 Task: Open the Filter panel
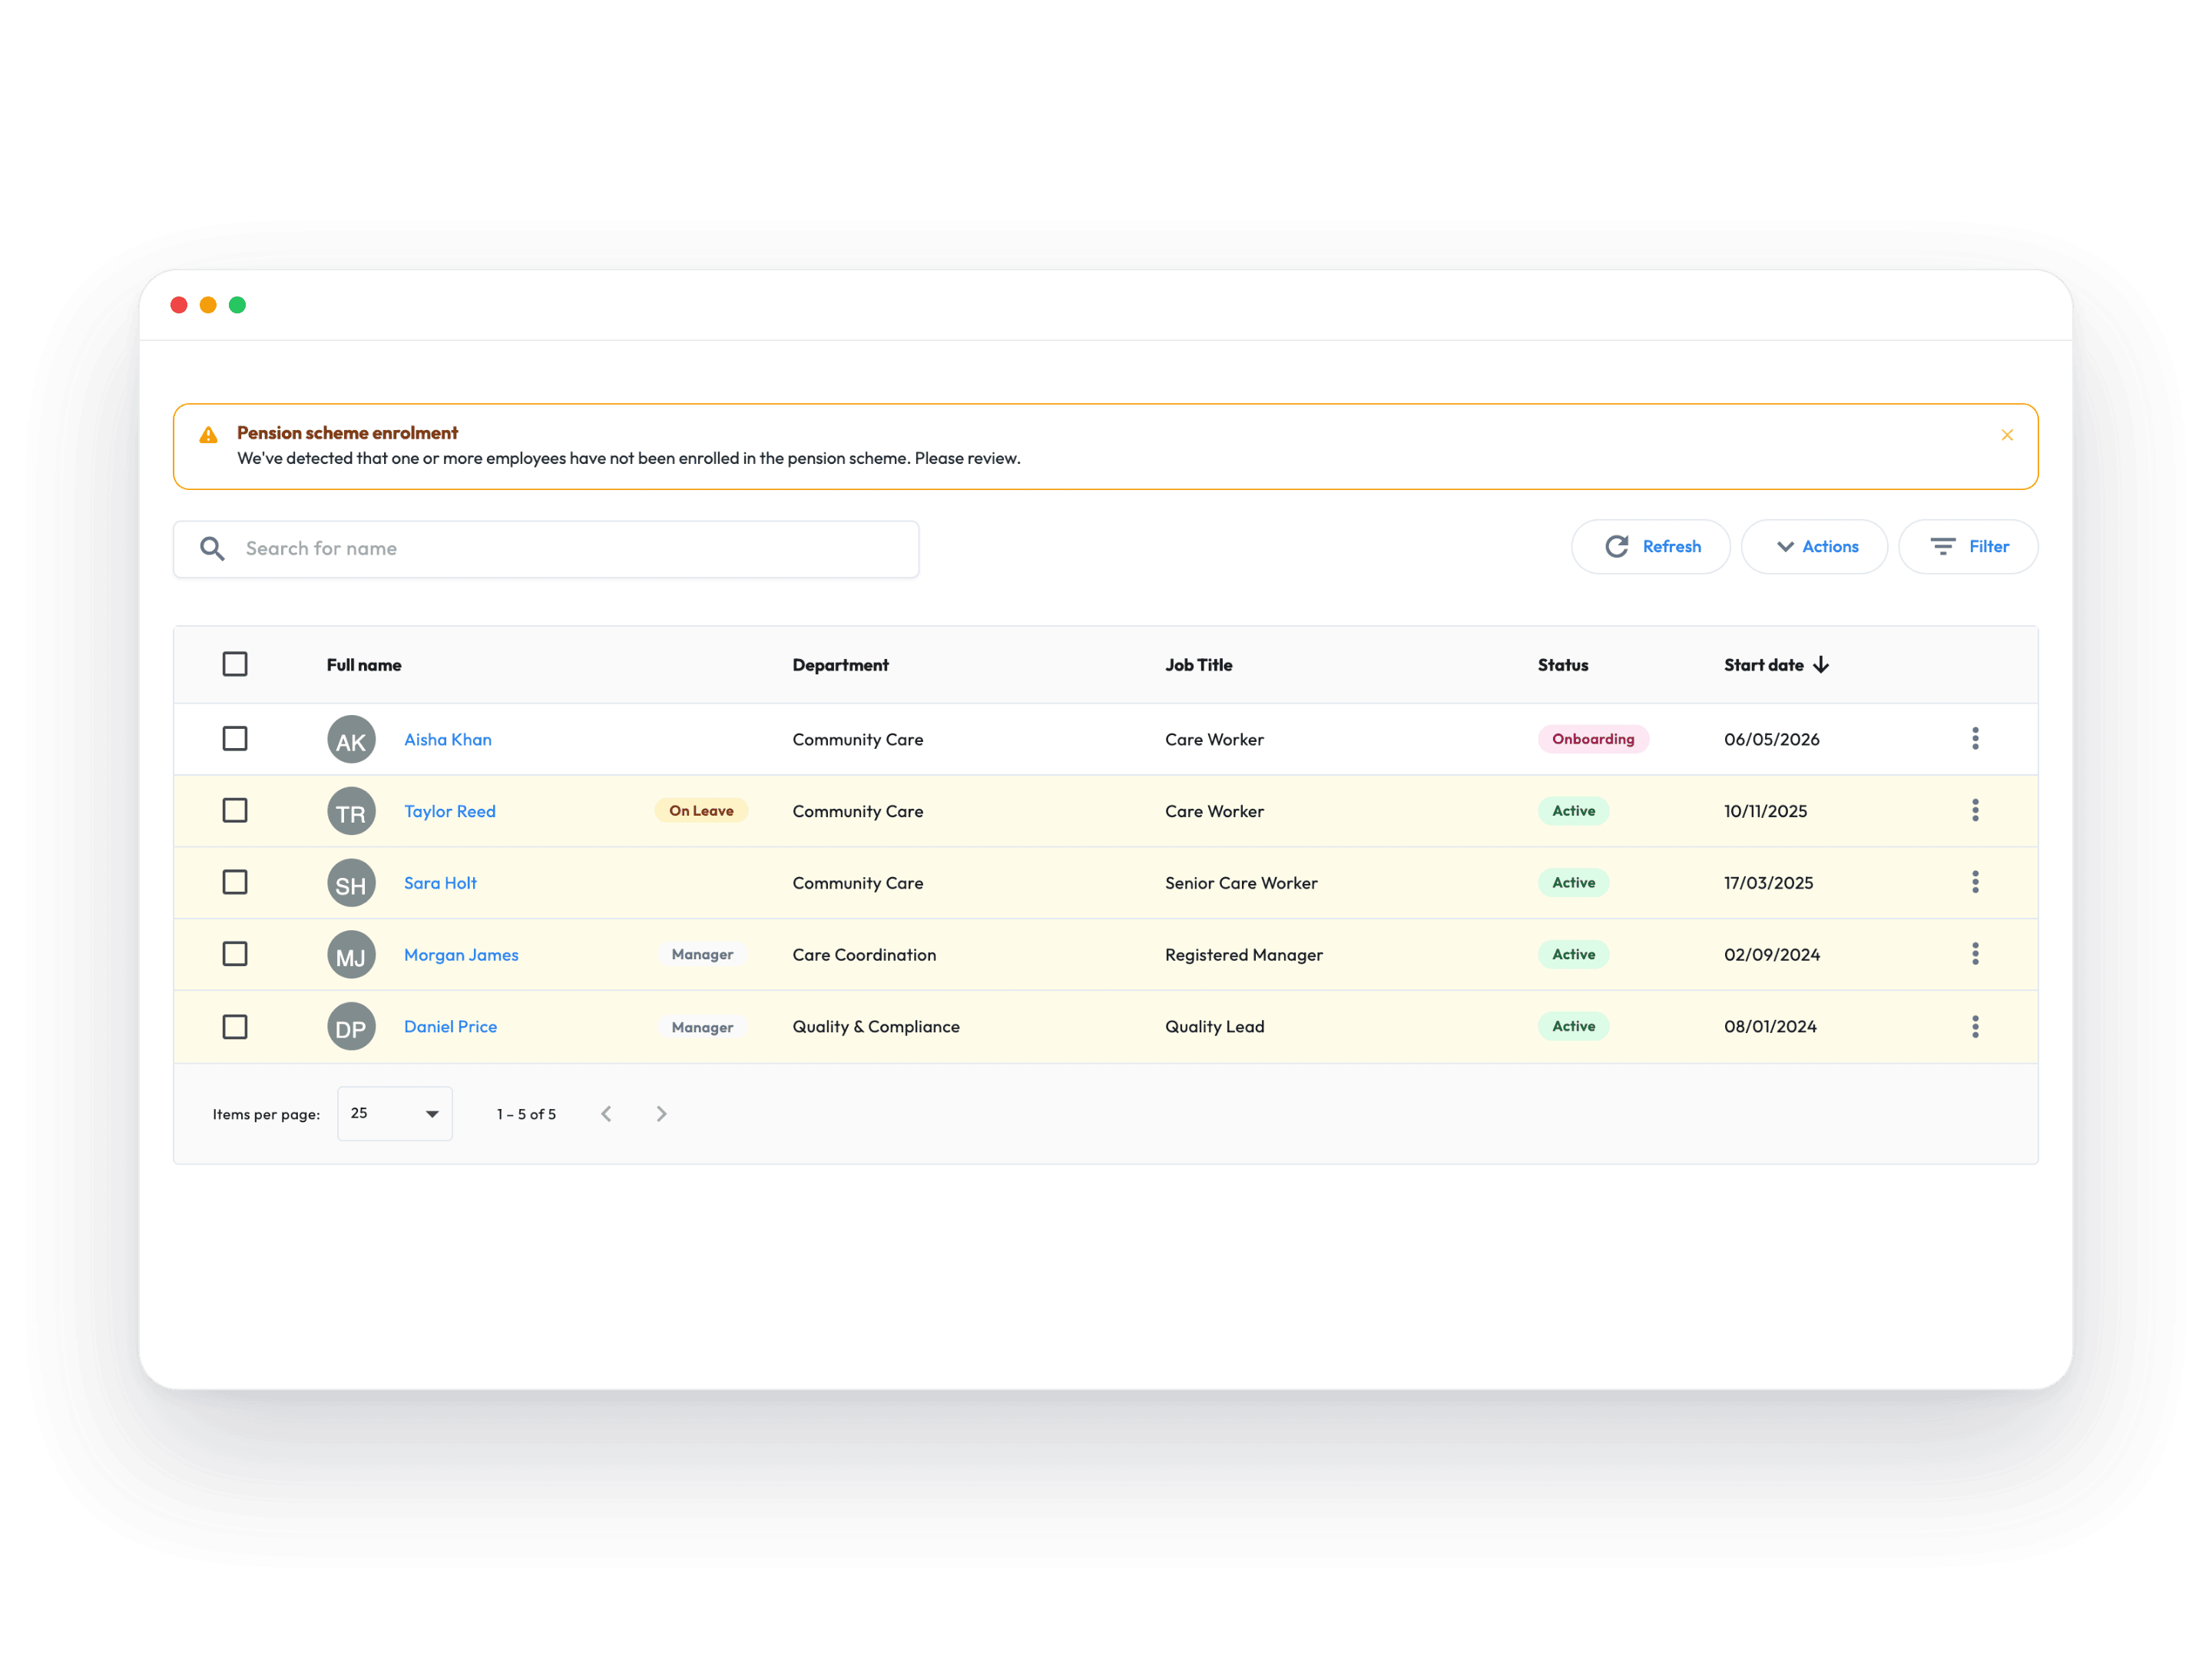[x=1968, y=547]
